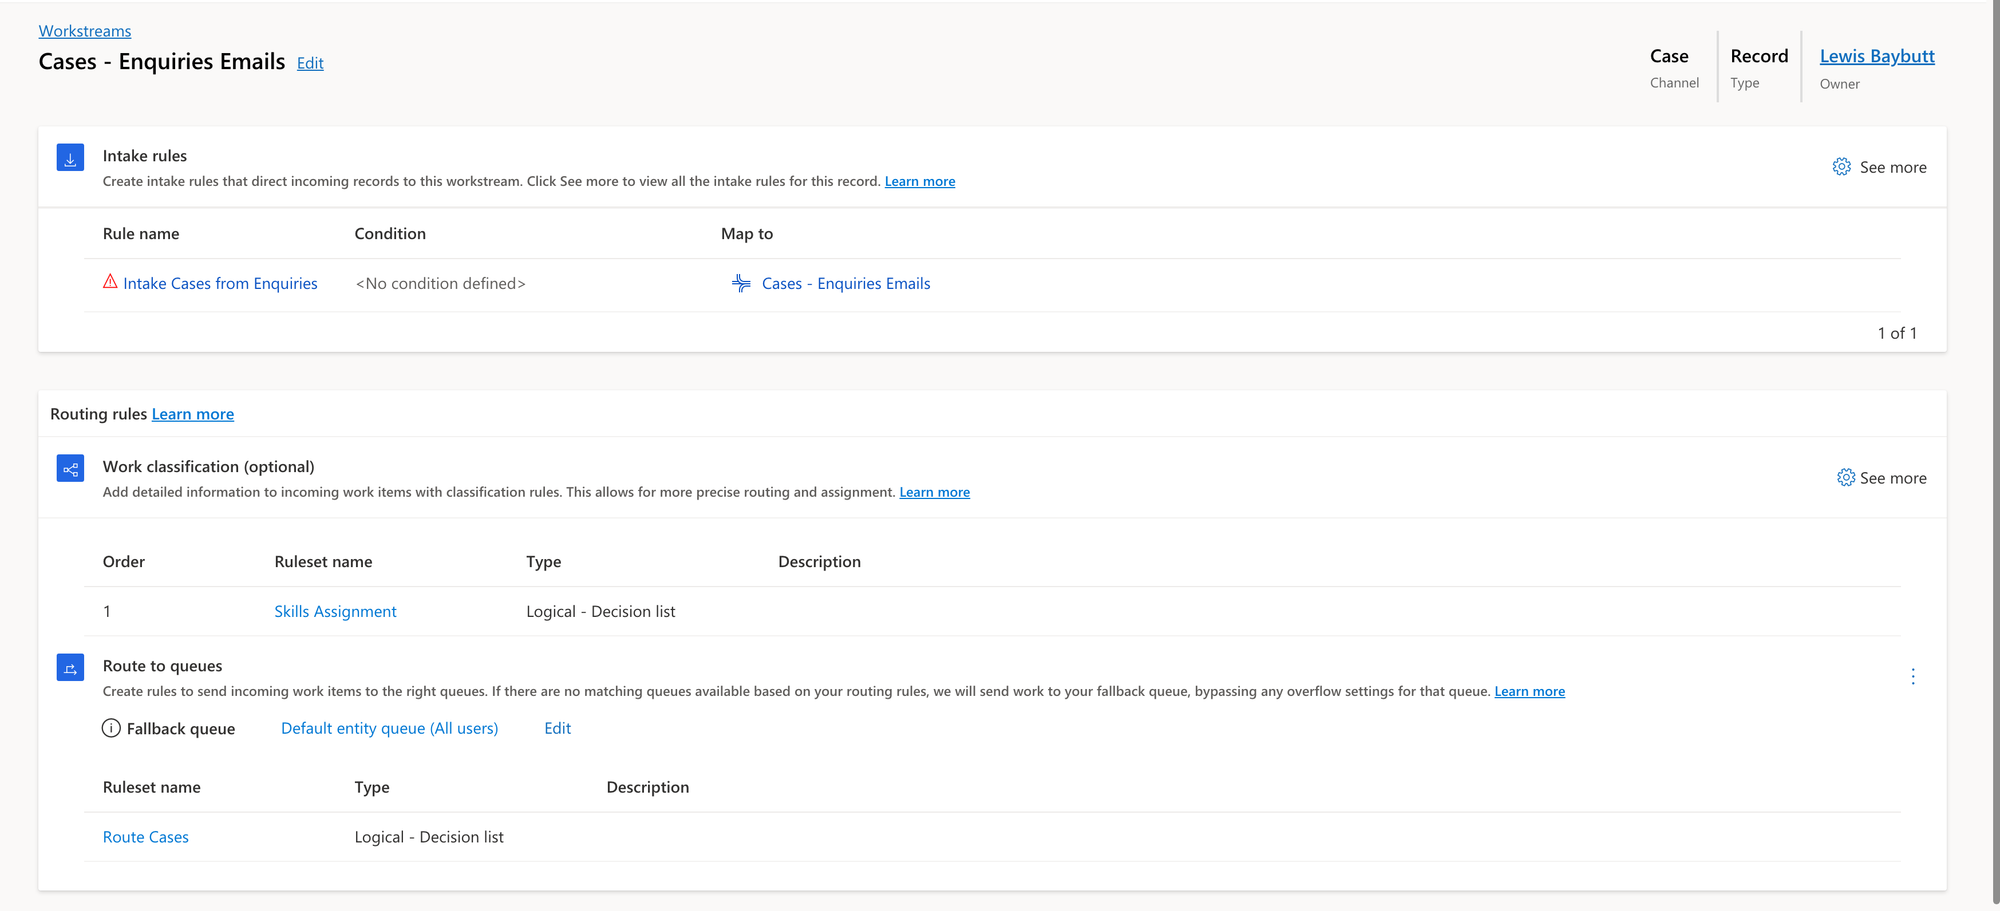This screenshot has height=911, width=2000.
Task: Click the Record type value
Action: point(1759,56)
